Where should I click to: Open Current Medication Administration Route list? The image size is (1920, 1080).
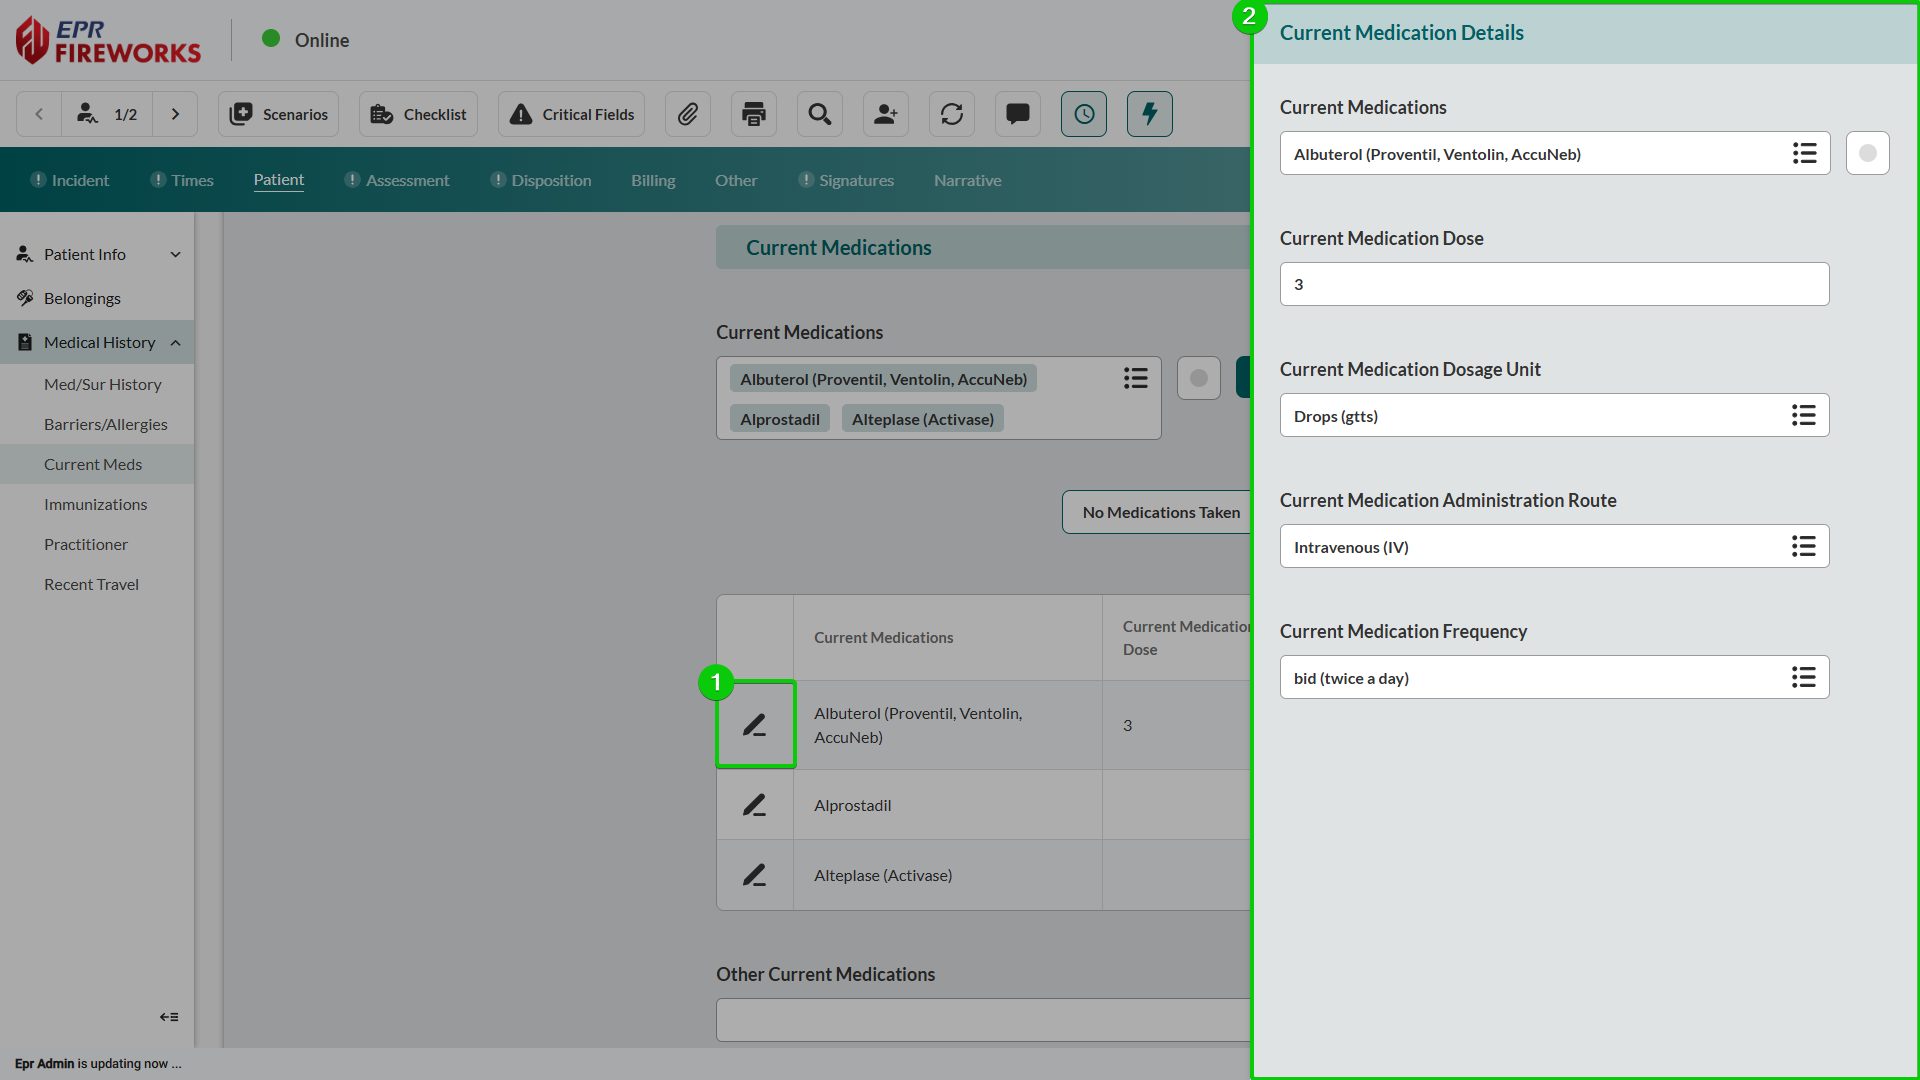pyautogui.click(x=1803, y=546)
